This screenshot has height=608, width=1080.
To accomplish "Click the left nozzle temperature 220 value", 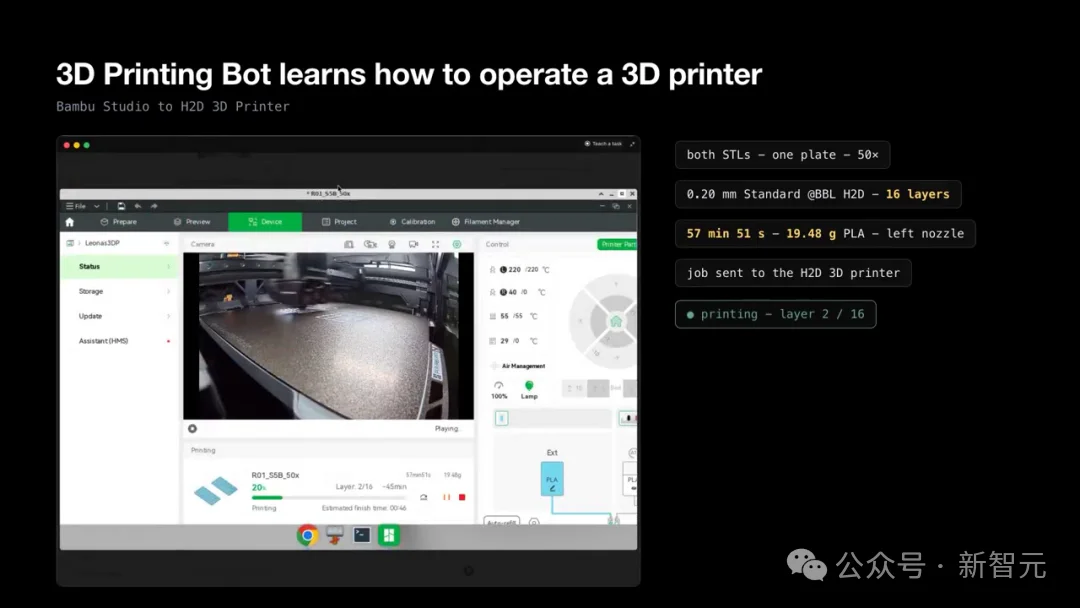I will point(515,270).
